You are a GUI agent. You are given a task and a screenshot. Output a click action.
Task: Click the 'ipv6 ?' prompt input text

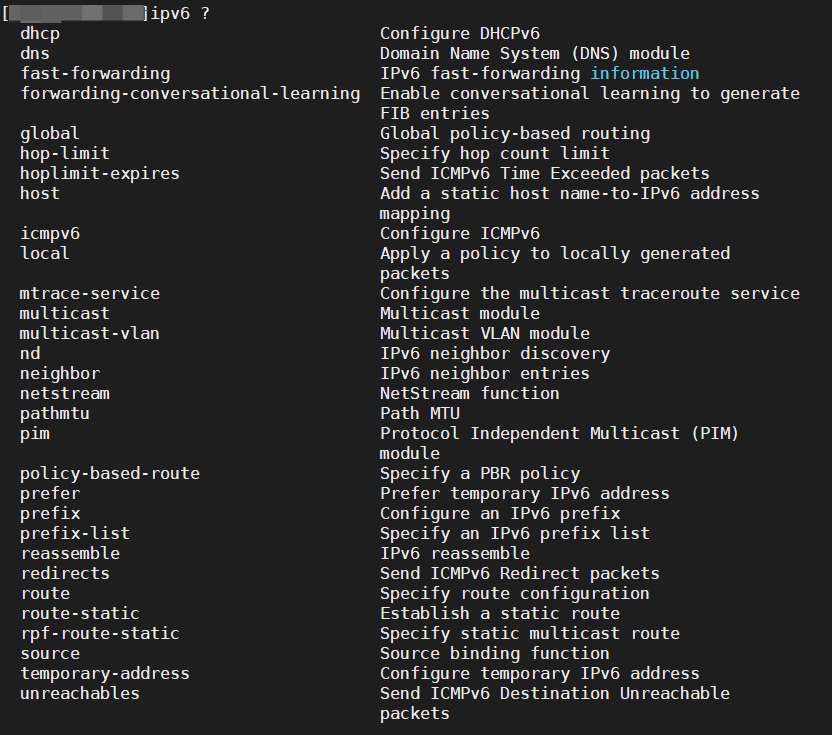point(180,13)
